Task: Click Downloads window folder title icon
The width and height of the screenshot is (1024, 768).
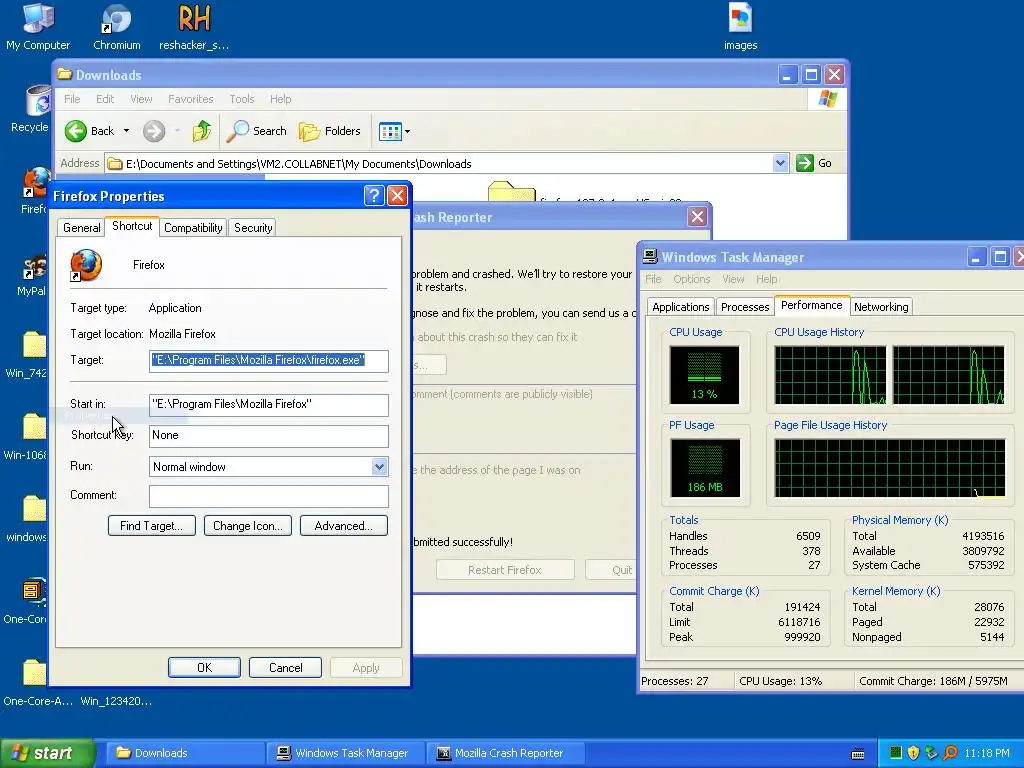Action: [x=64, y=74]
